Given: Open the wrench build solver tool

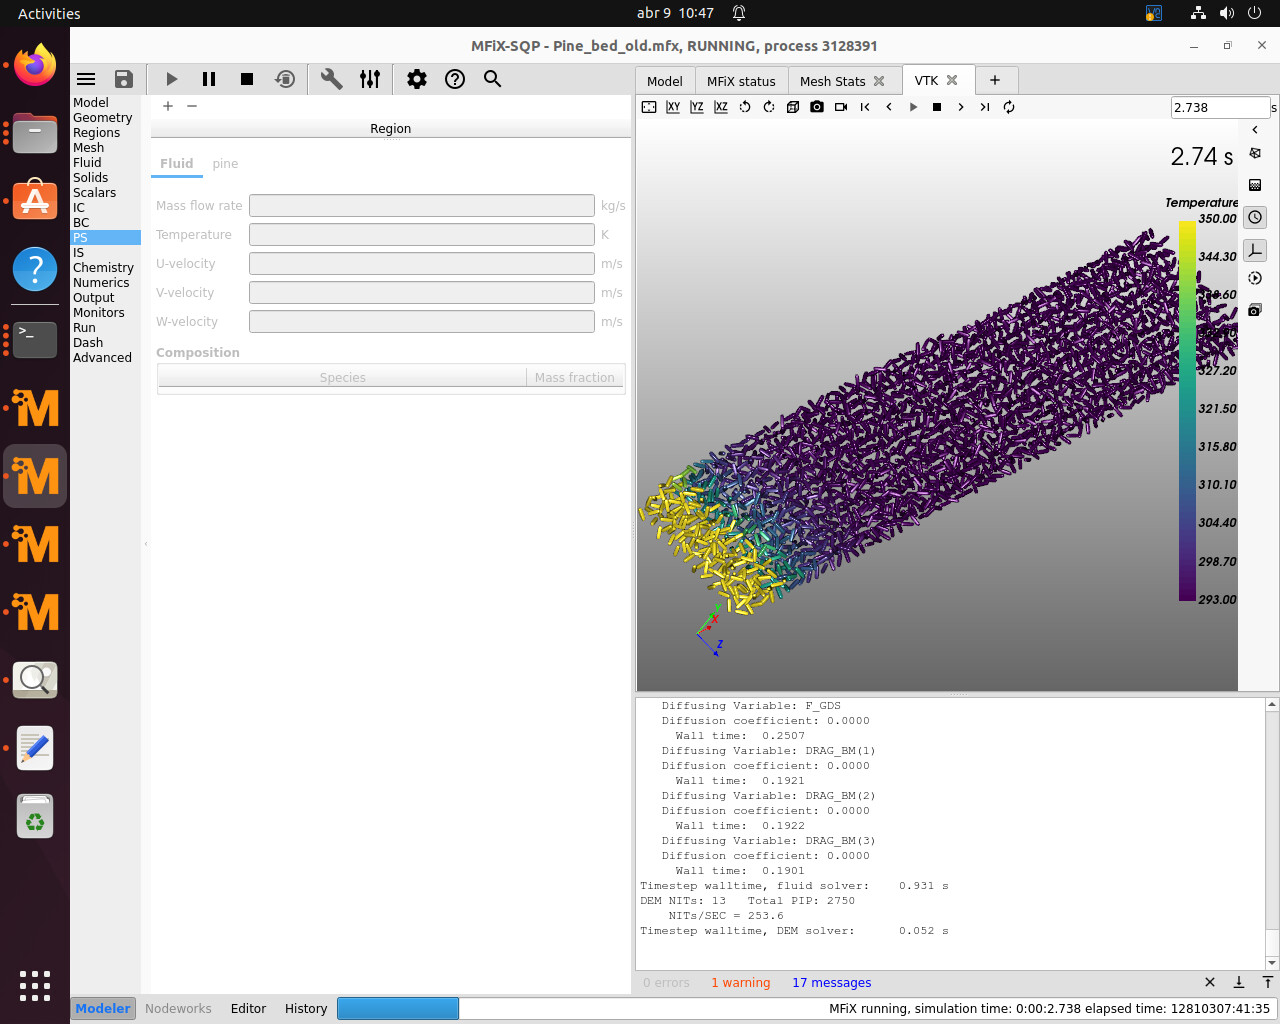Looking at the screenshot, I should click(331, 79).
